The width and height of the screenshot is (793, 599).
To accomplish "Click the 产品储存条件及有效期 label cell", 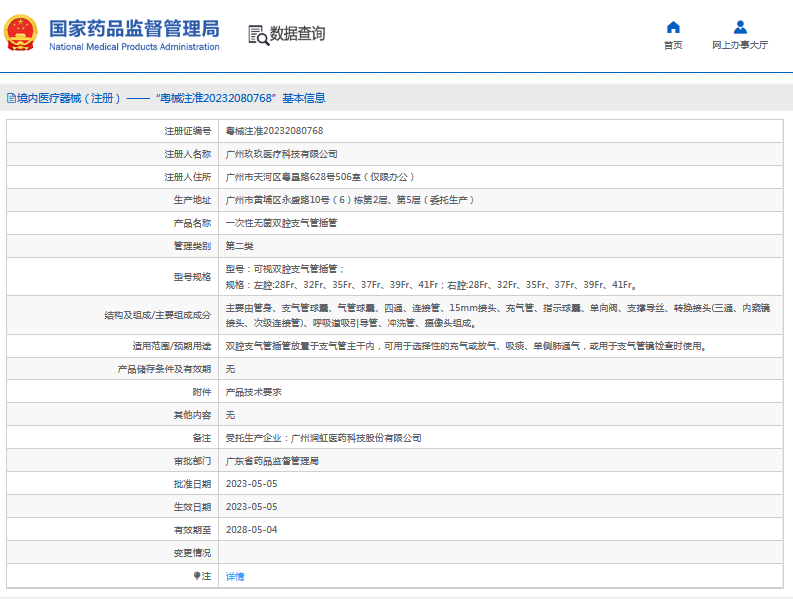I will tap(112, 369).
